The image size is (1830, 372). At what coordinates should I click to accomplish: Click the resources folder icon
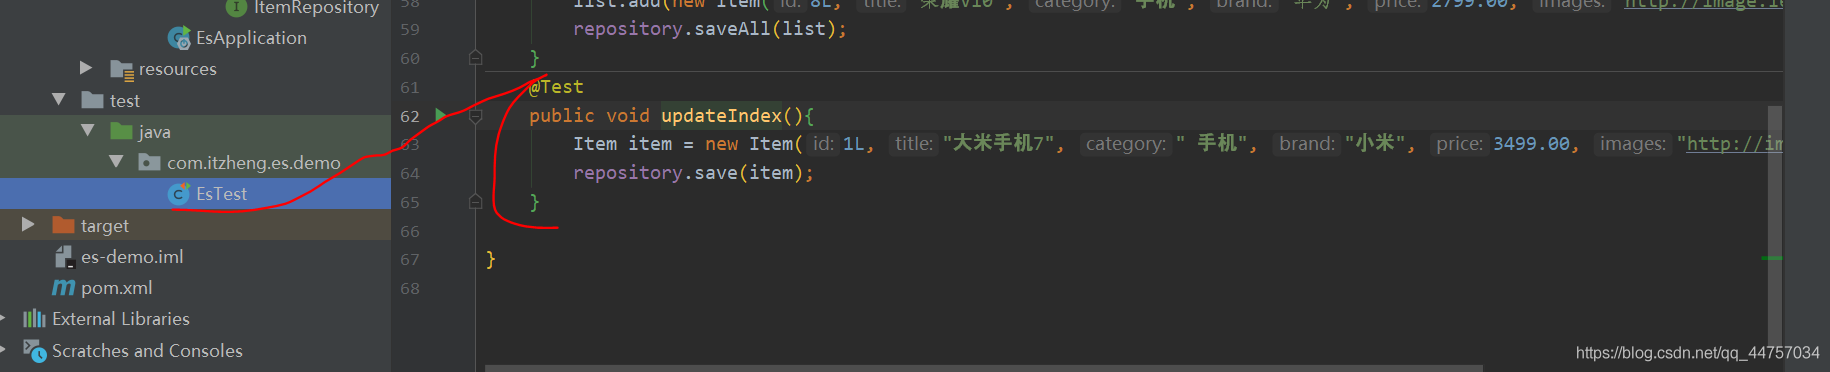[x=122, y=70]
